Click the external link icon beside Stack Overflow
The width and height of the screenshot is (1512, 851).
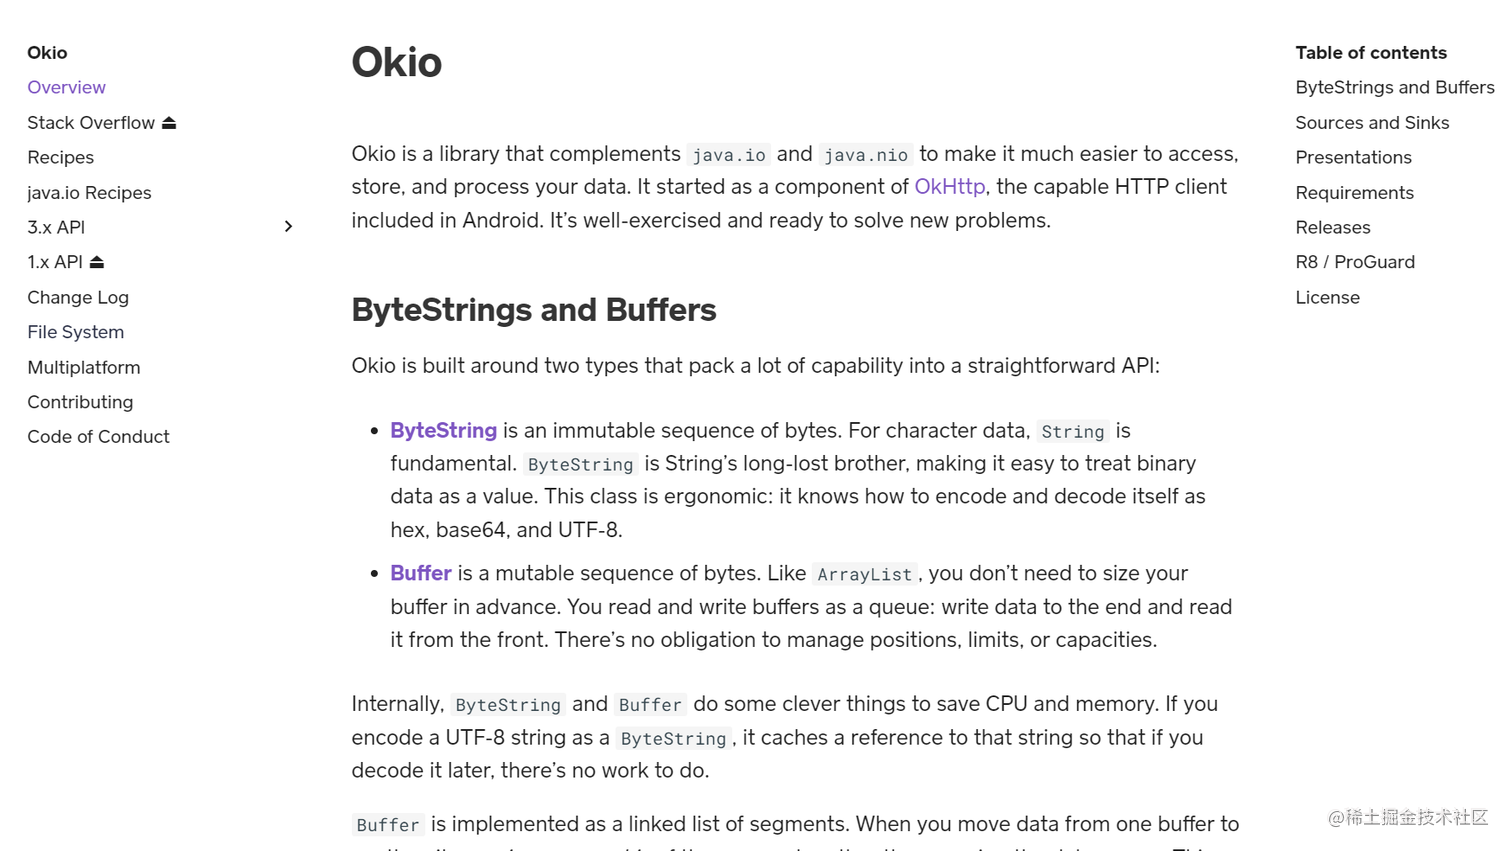pos(170,122)
